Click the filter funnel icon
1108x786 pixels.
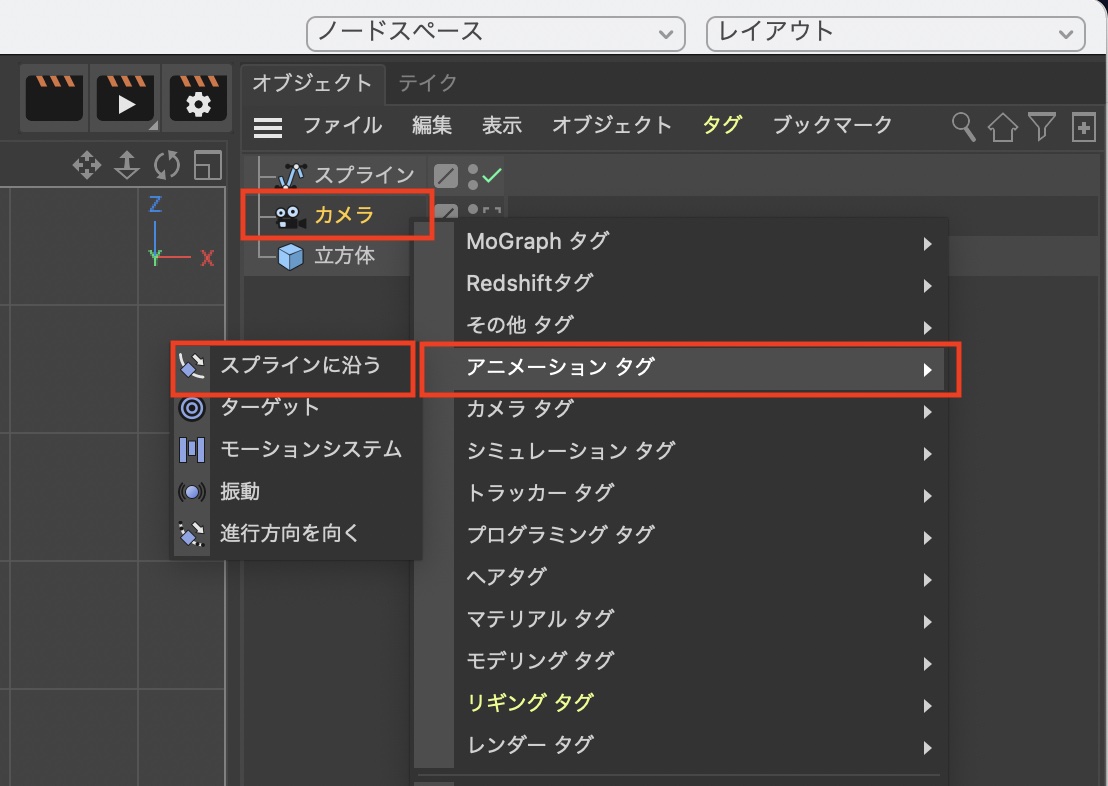pyautogui.click(x=1042, y=126)
